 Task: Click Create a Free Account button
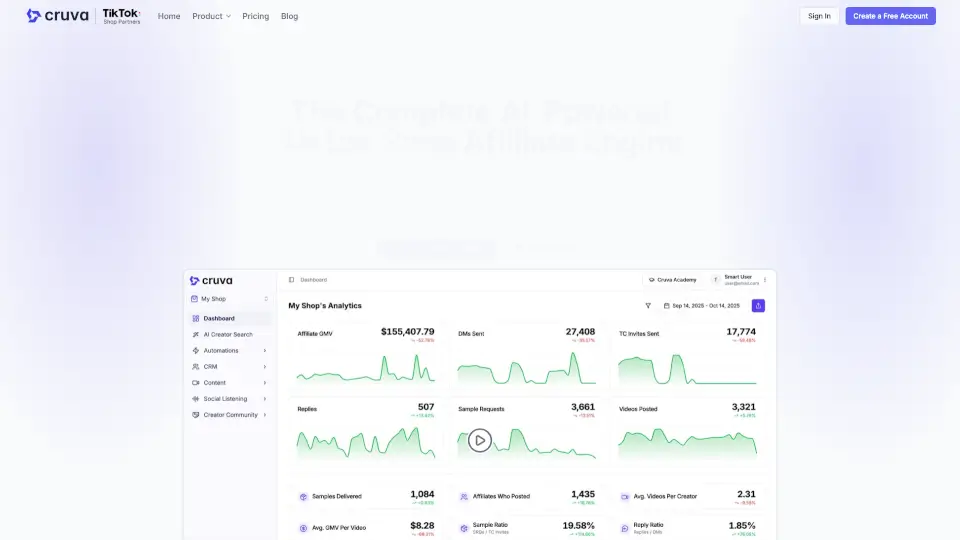(x=890, y=16)
